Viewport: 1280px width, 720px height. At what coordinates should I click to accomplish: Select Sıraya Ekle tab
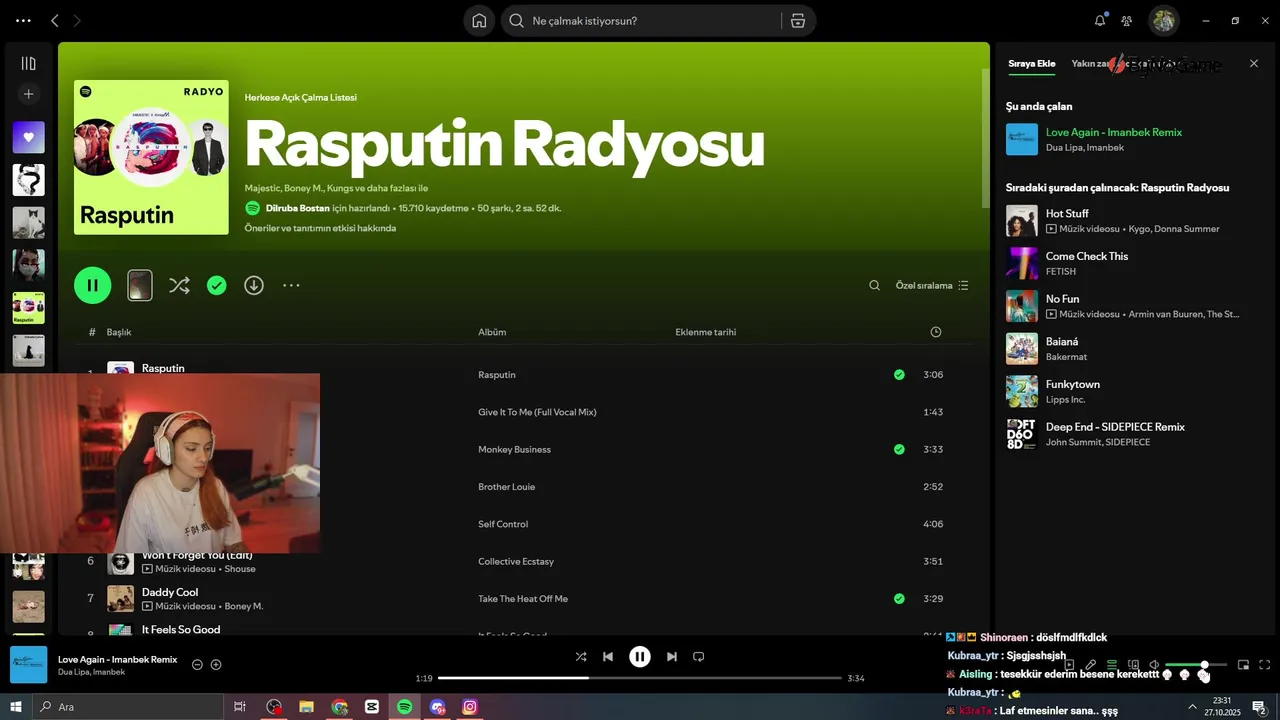coord(1031,64)
